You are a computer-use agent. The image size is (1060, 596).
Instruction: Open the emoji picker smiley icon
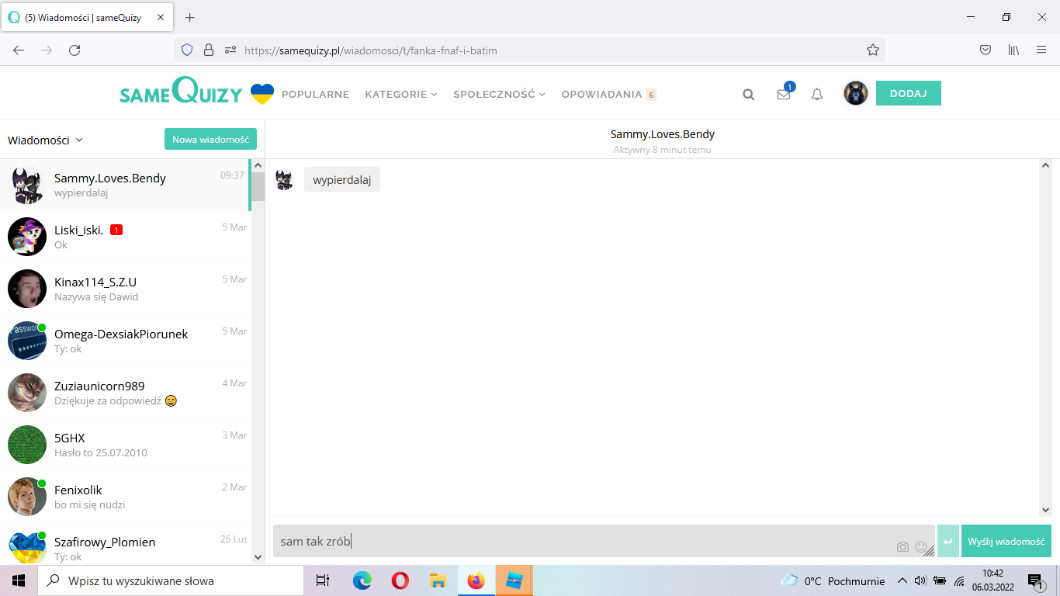(x=921, y=547)
